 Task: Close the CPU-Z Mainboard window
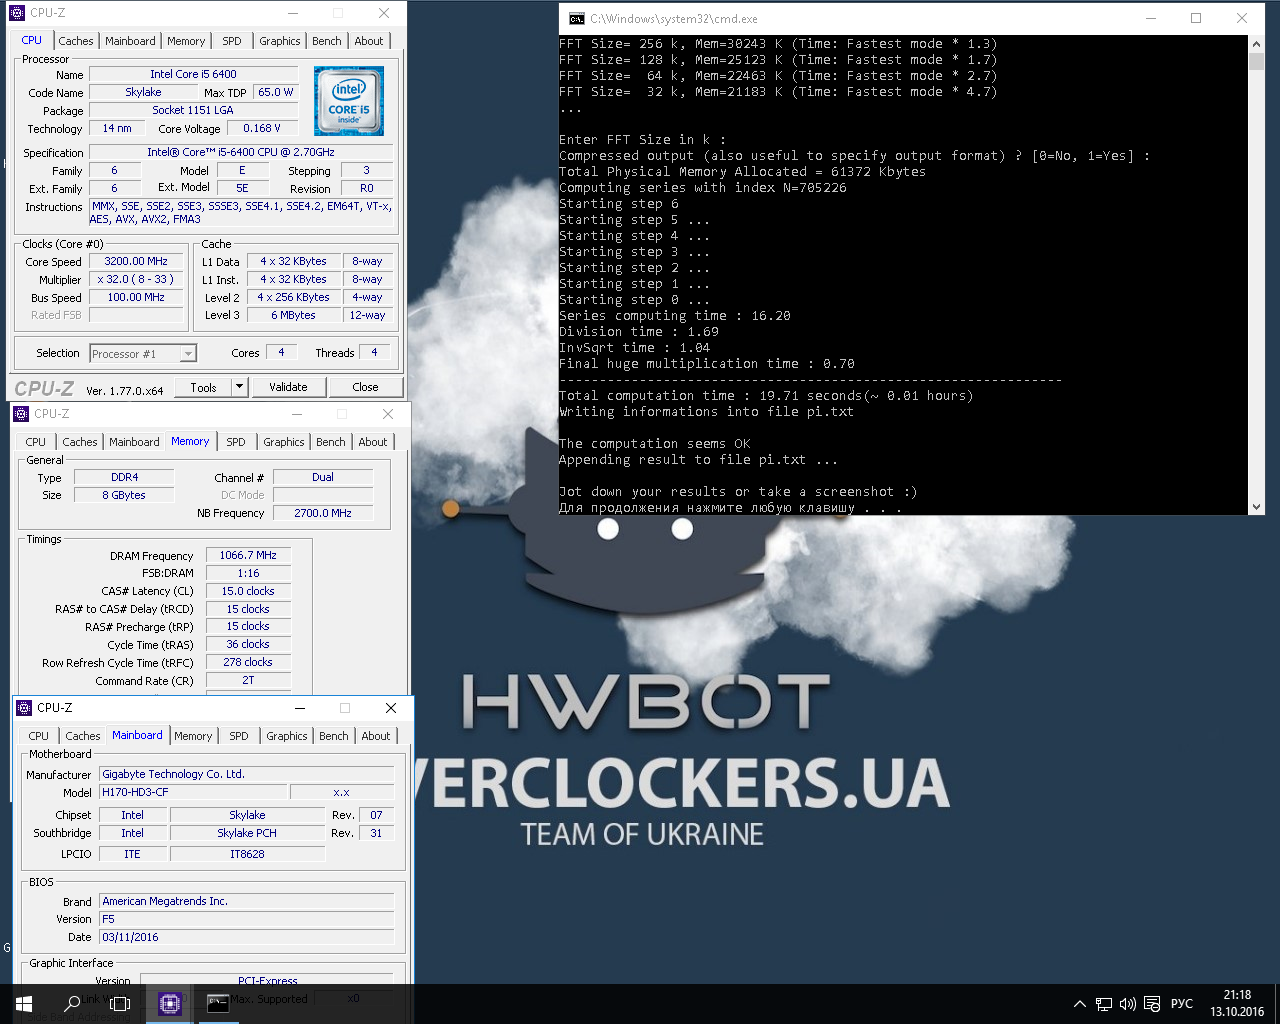[391, 708]
